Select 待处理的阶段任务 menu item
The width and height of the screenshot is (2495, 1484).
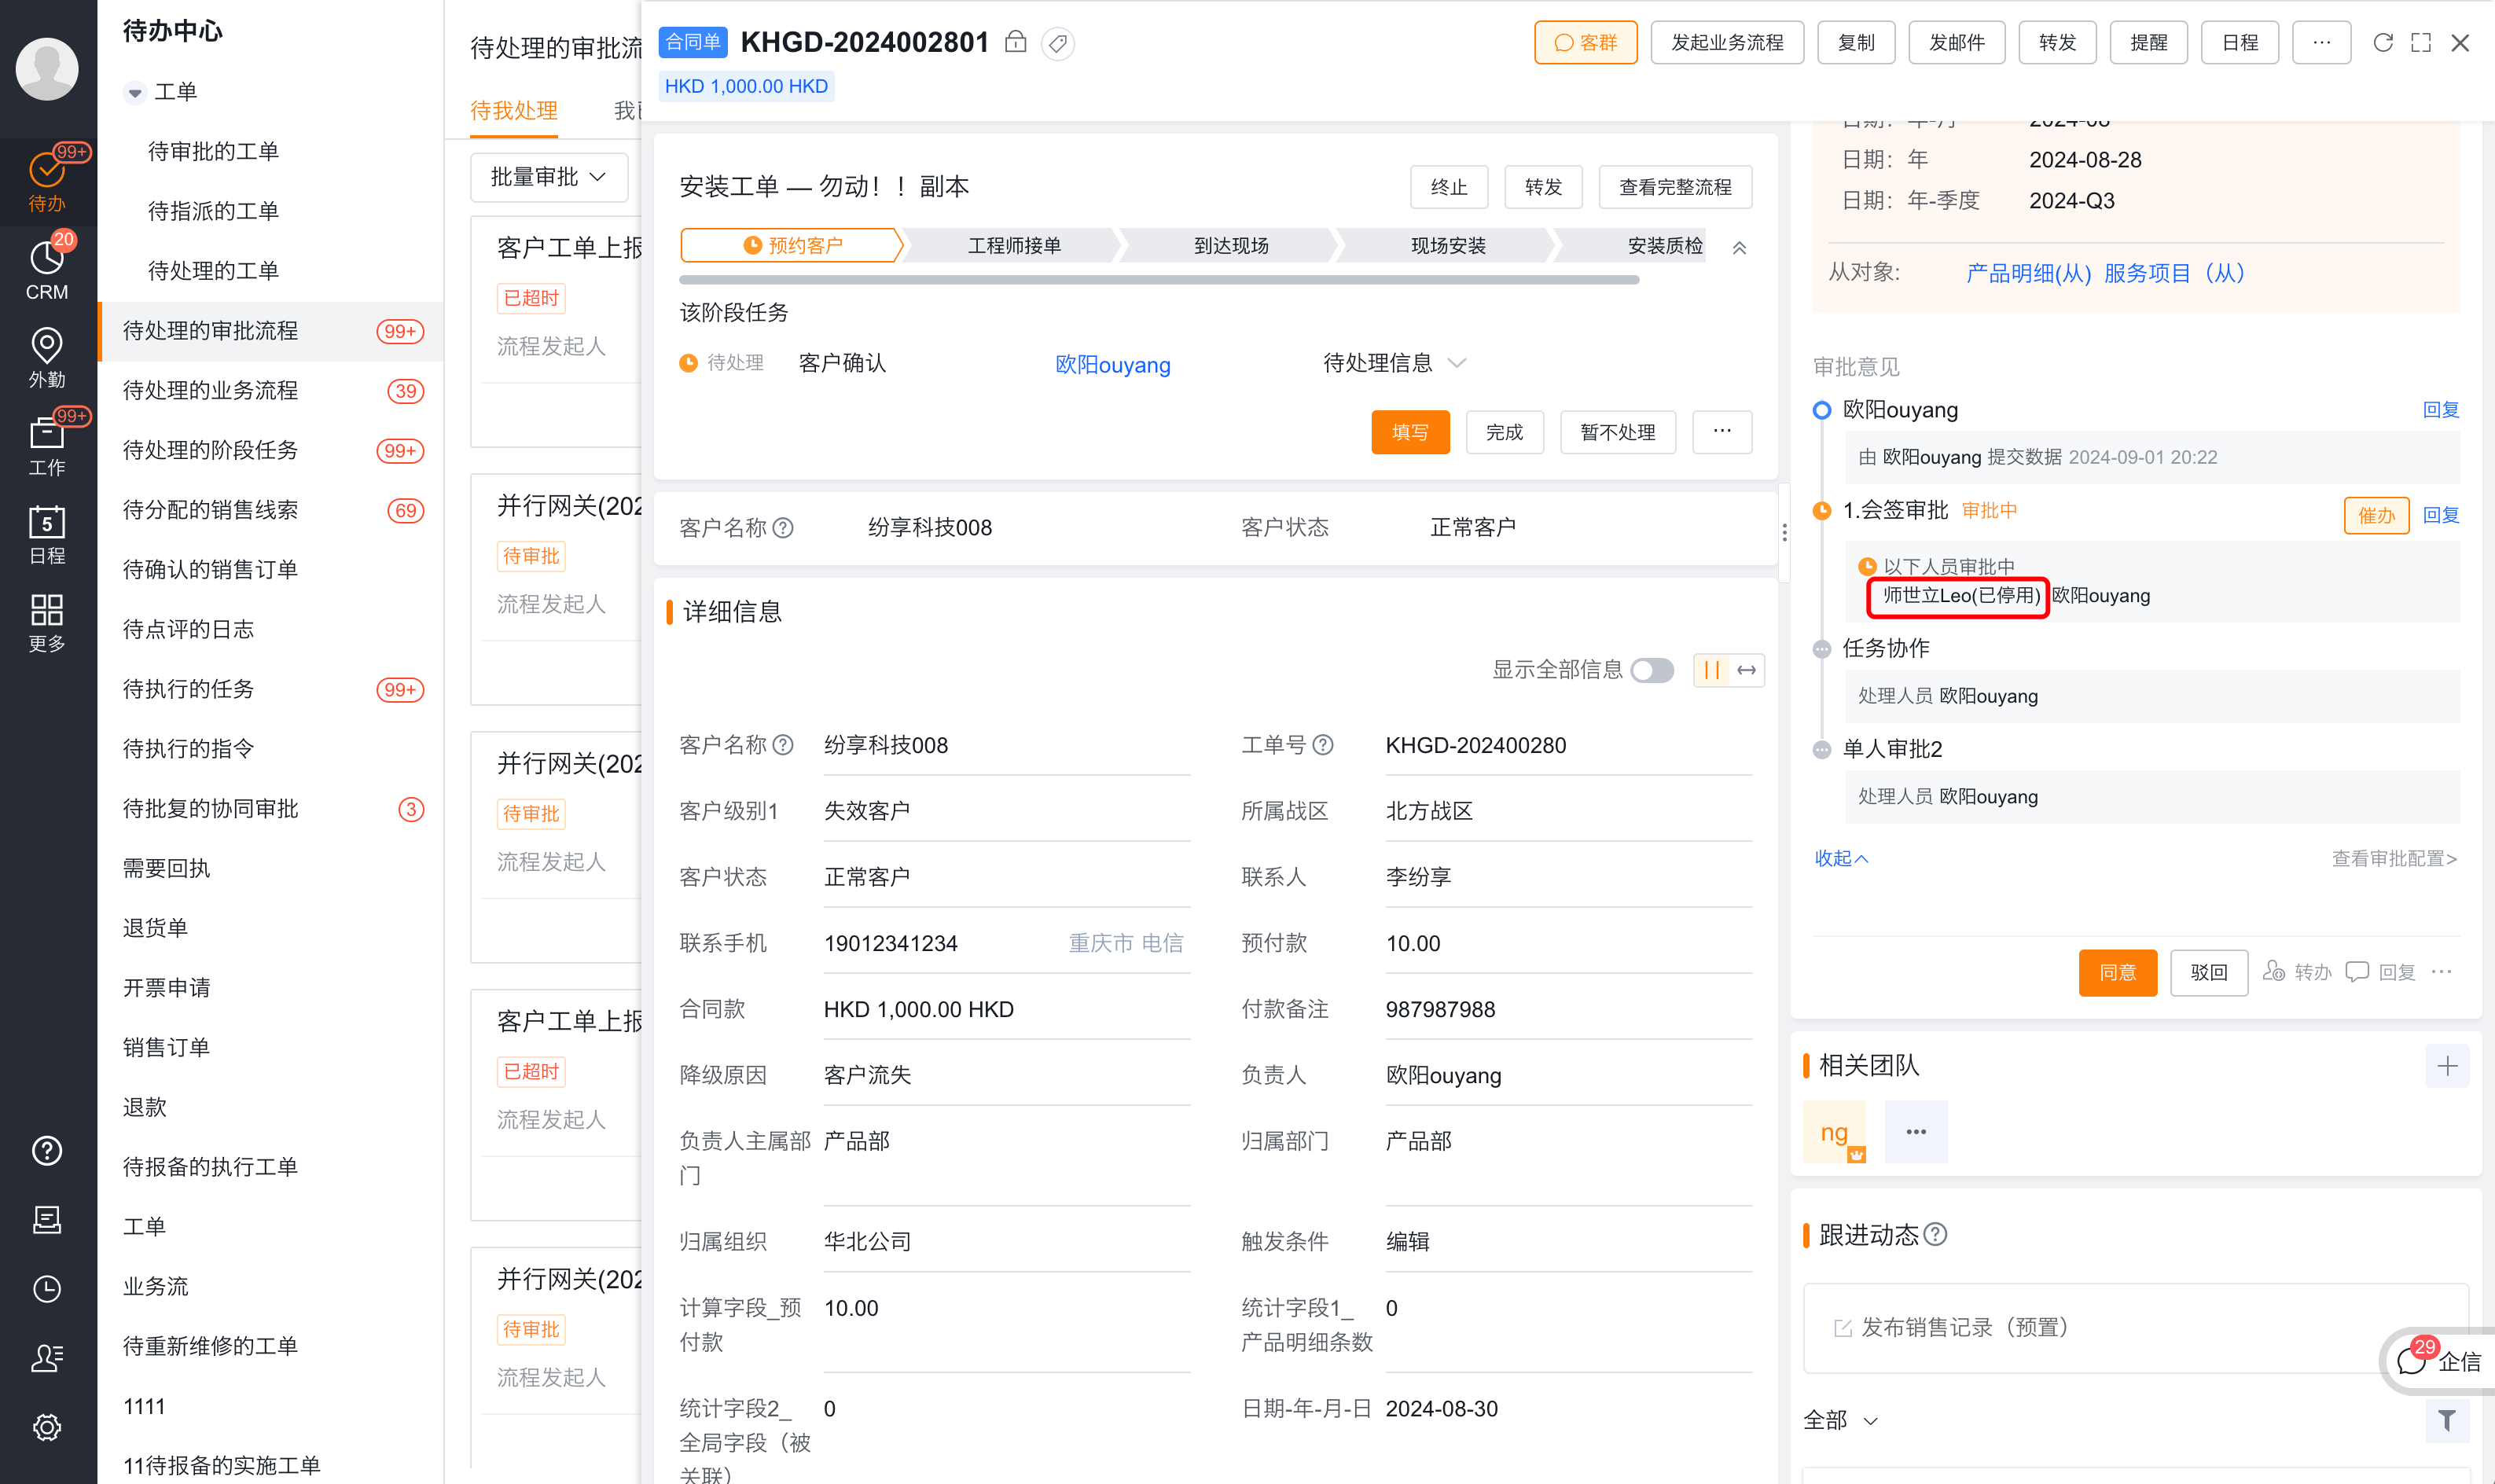click(271, 450)
